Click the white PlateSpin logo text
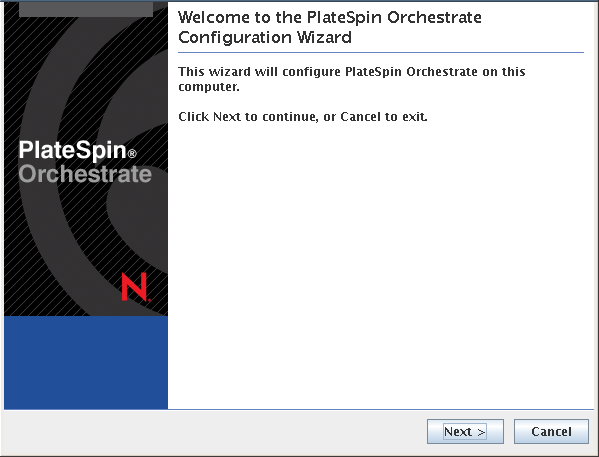The width and height of the screenshot is (599, 457). point(72,150)
